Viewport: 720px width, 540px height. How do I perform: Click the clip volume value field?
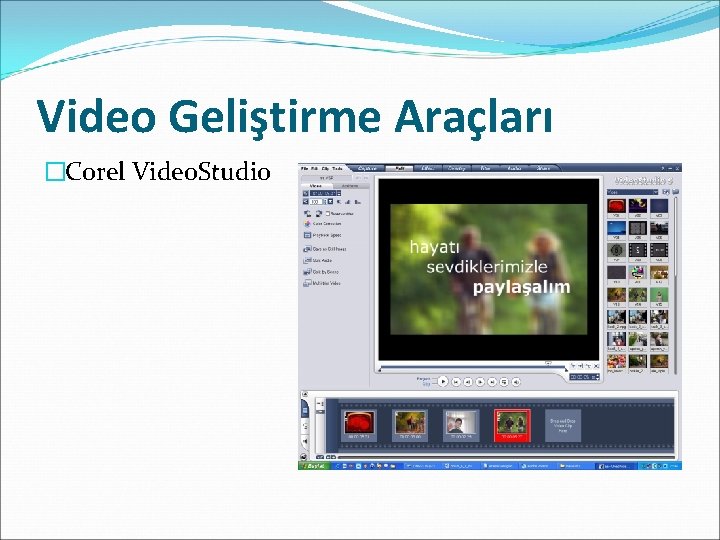point(316,202)
